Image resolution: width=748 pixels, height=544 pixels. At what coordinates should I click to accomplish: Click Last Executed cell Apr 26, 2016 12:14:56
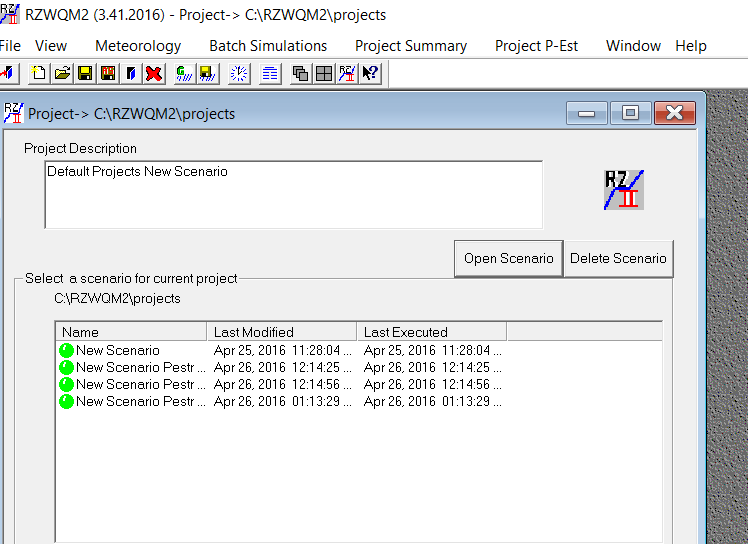pos(432,385)
